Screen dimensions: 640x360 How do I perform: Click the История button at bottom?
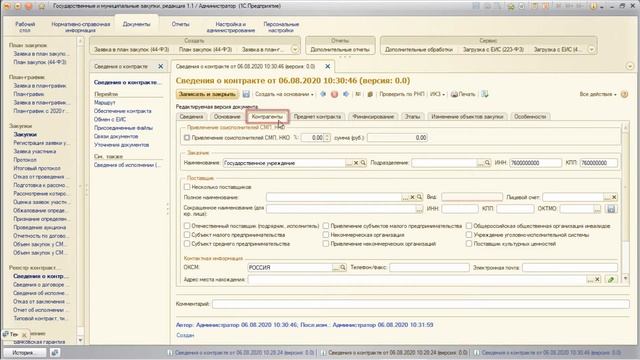[x=24, y=352]
